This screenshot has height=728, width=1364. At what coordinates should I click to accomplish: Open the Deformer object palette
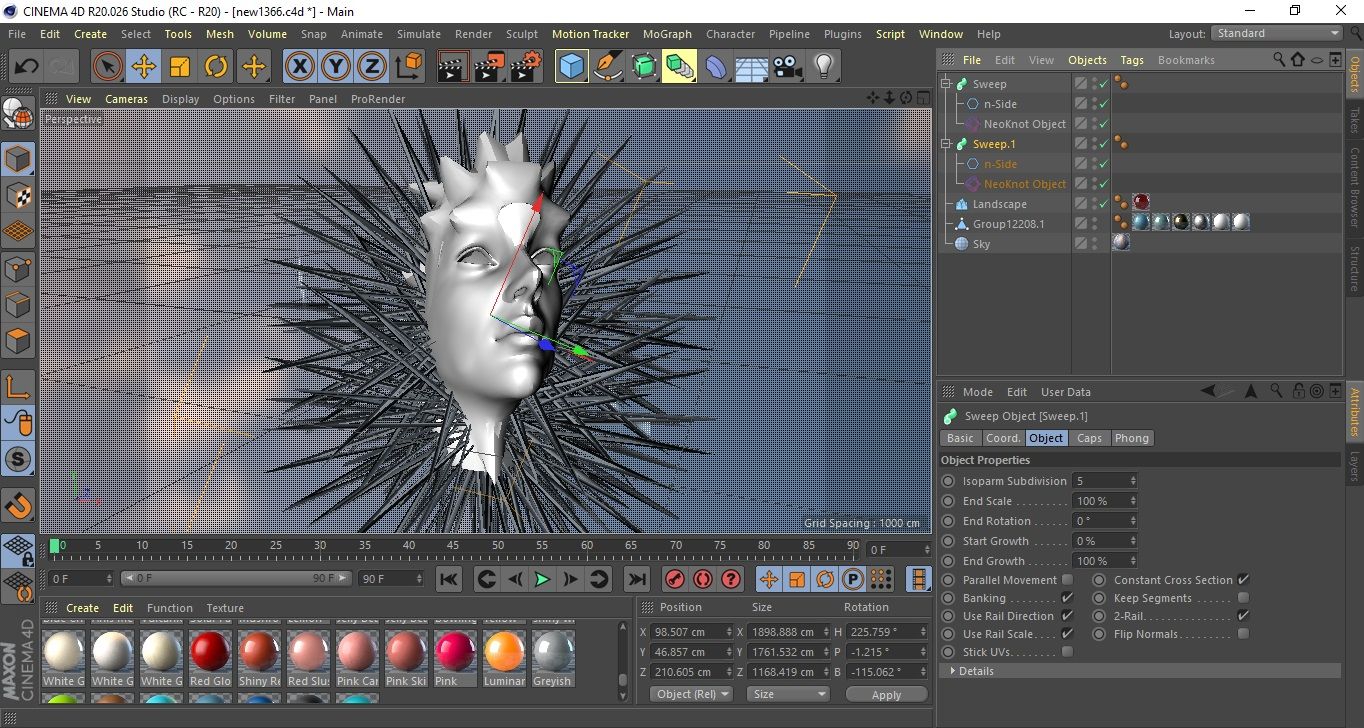[716, 67]
